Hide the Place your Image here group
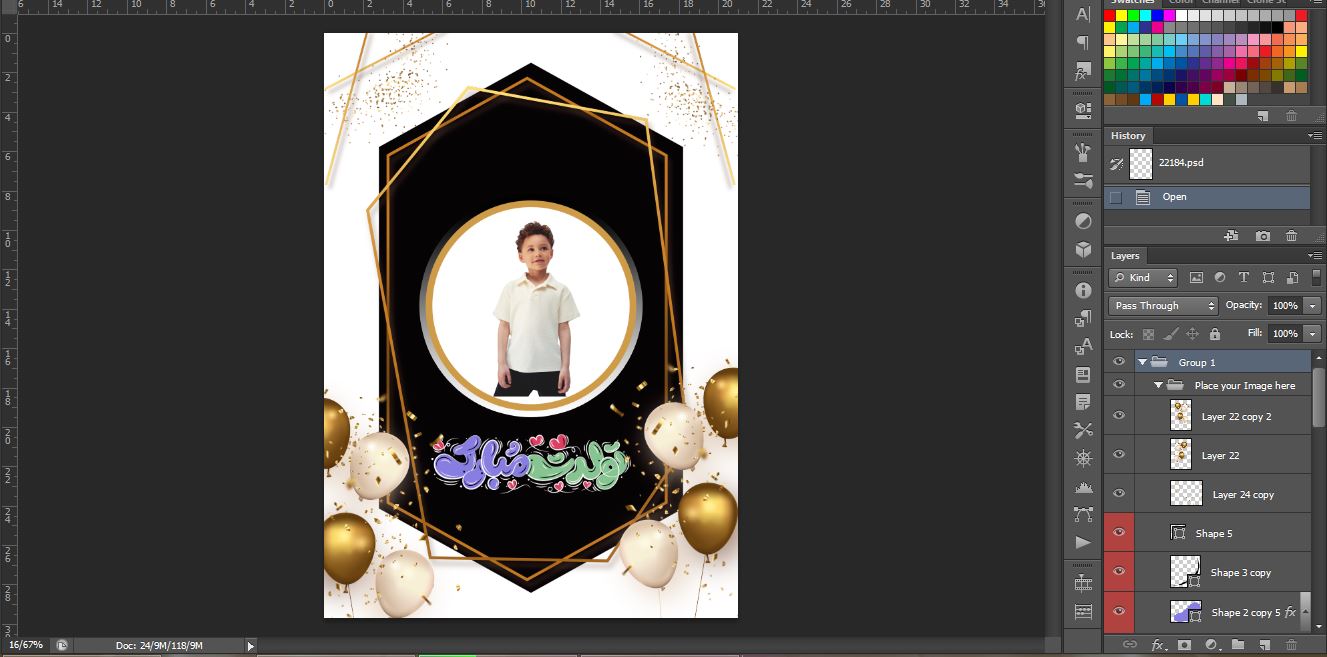This screenshot has width=1327, height=657. click(1119, 385)
